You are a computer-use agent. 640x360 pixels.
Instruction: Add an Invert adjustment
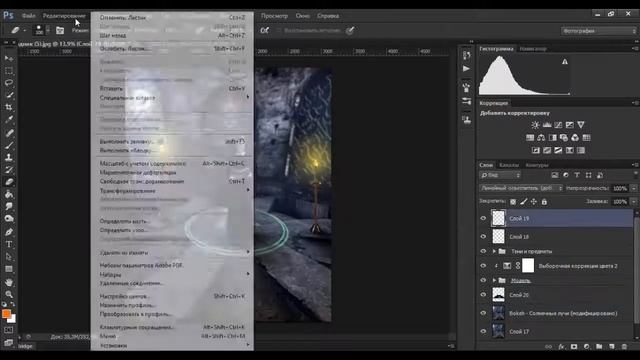[x=536, y=151]
